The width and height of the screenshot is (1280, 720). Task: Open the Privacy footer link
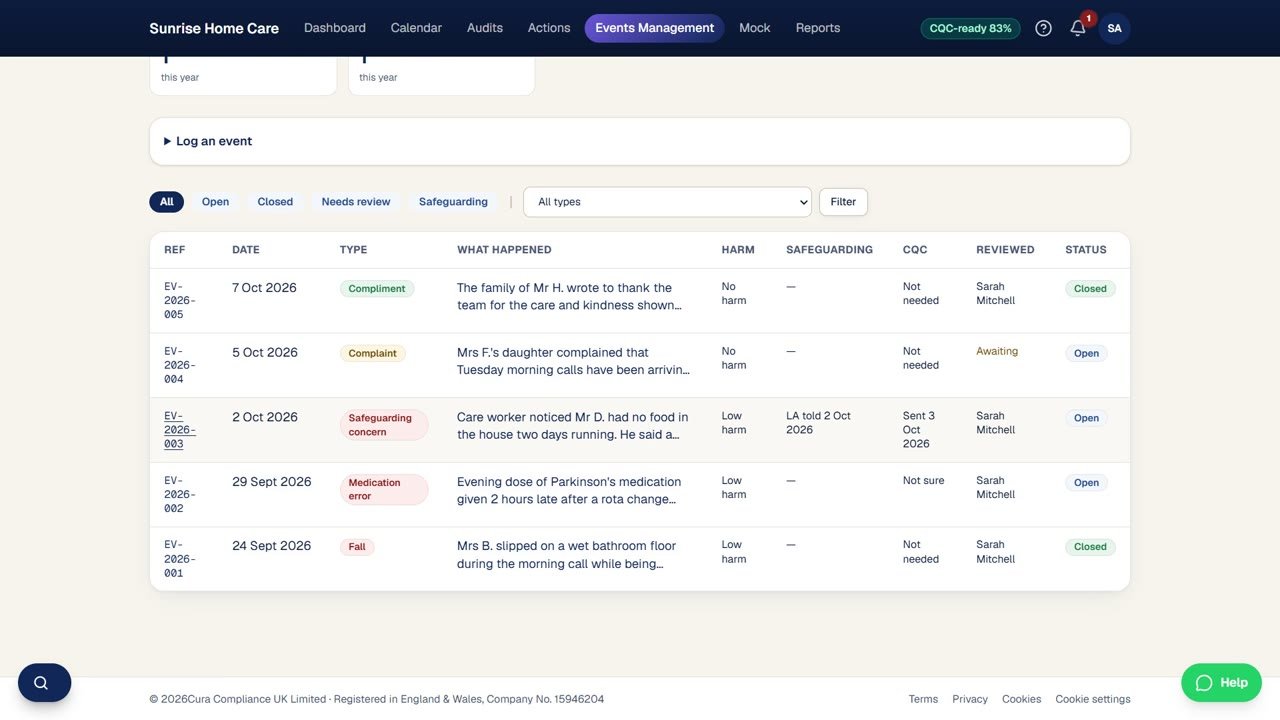click(x=970, y=699)
